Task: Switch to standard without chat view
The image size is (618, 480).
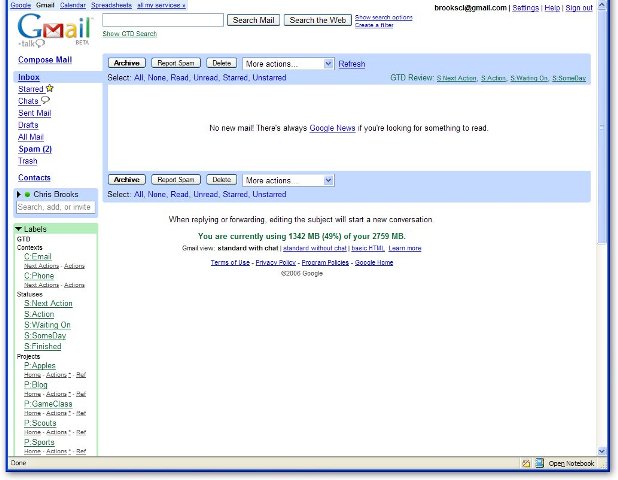Action: tap(315, 248)
